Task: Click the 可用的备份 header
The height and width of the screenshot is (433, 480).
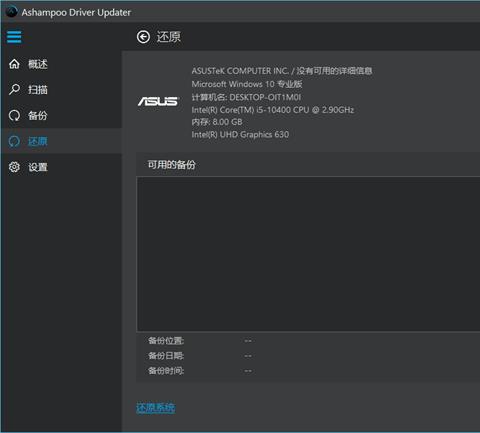Action: [x=171, y=165]
